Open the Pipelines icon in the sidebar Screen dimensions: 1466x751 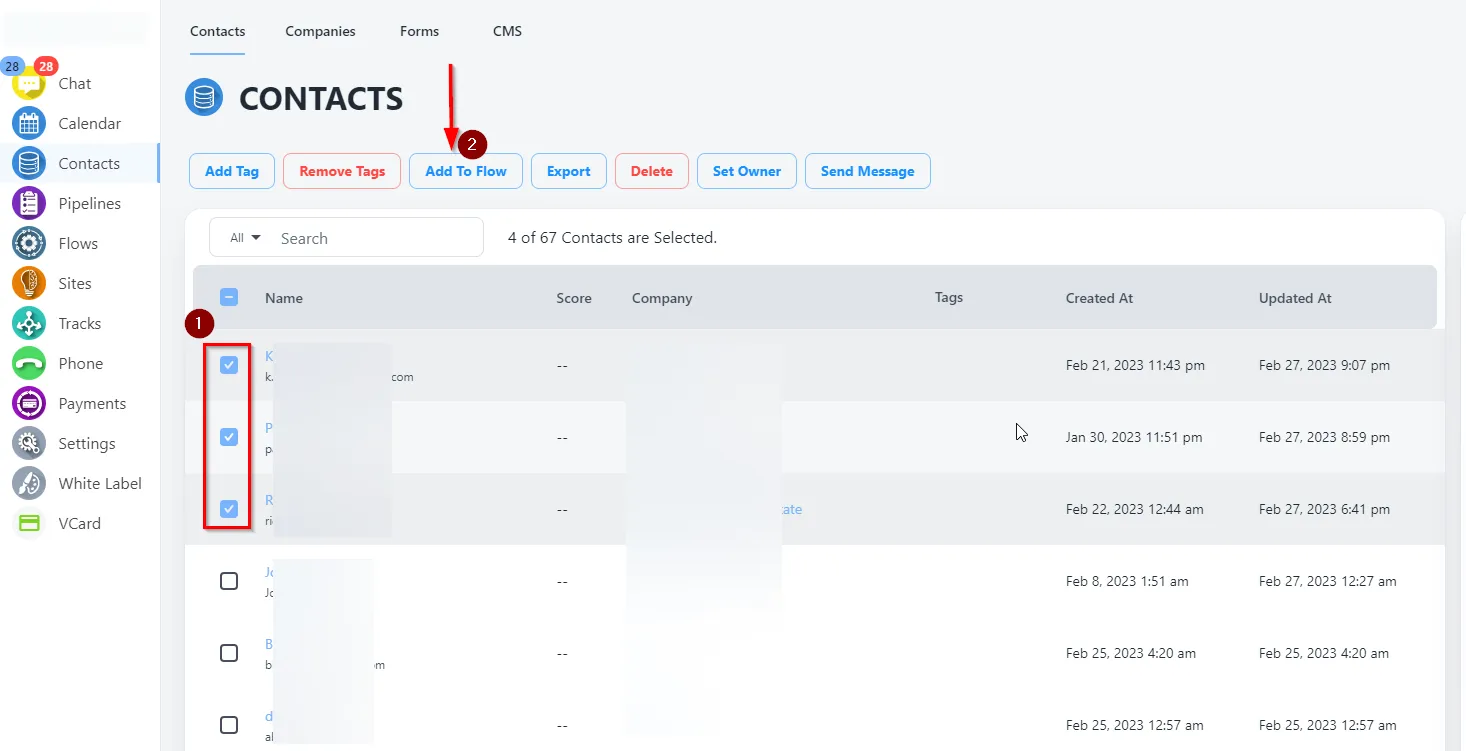point(29,204)
